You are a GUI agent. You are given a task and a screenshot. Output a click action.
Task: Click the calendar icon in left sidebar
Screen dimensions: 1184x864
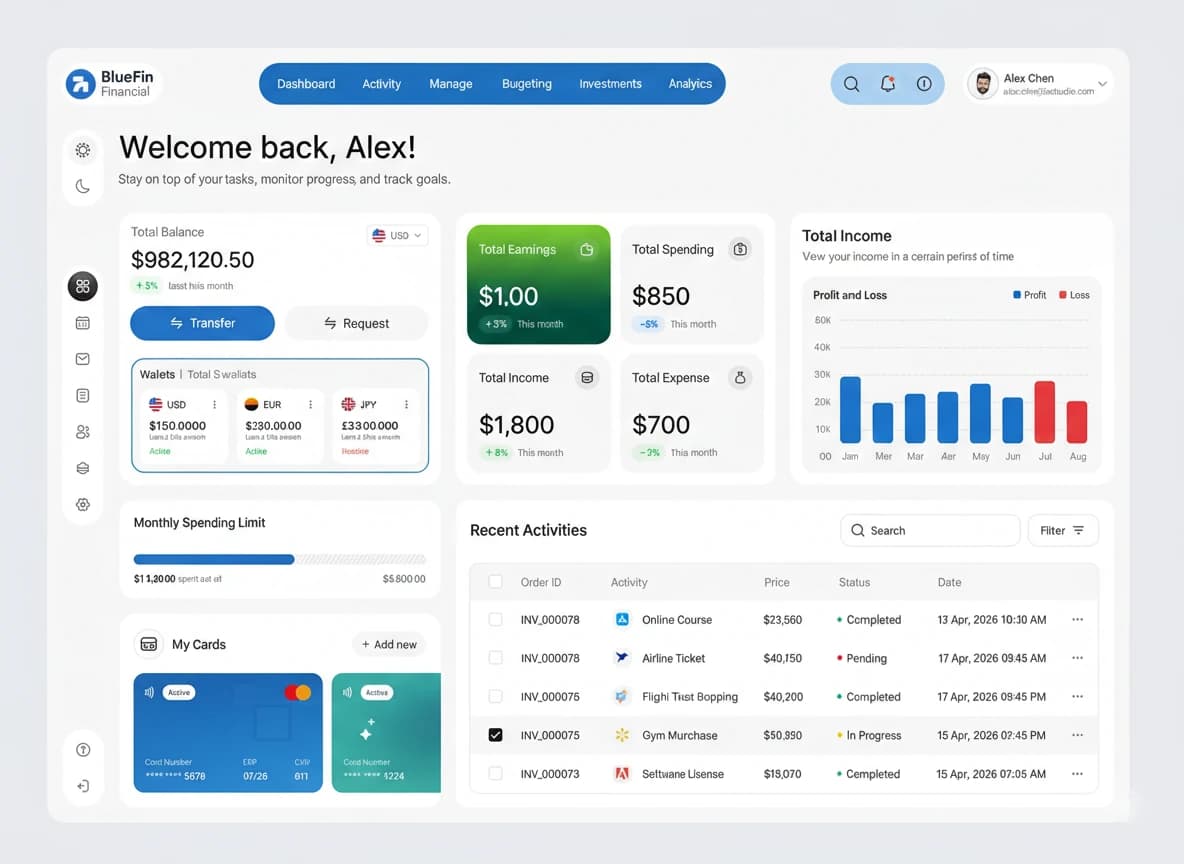[83, 323]
